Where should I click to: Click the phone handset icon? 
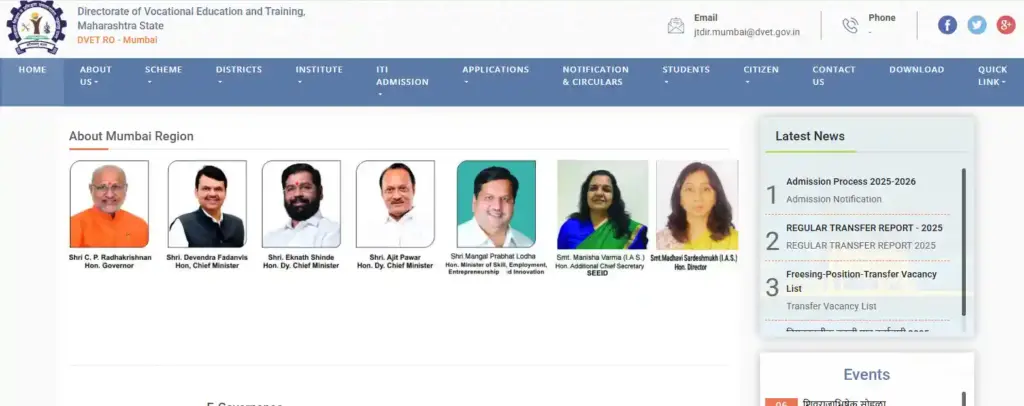coord(850,26)
